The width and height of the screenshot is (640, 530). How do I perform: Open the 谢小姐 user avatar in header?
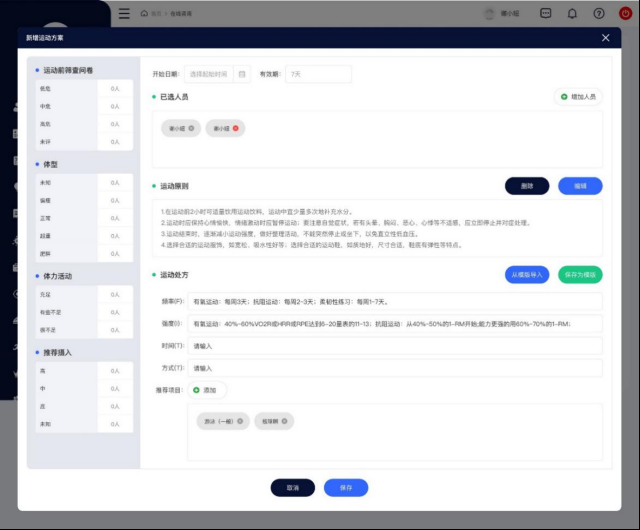coord(489,13)
